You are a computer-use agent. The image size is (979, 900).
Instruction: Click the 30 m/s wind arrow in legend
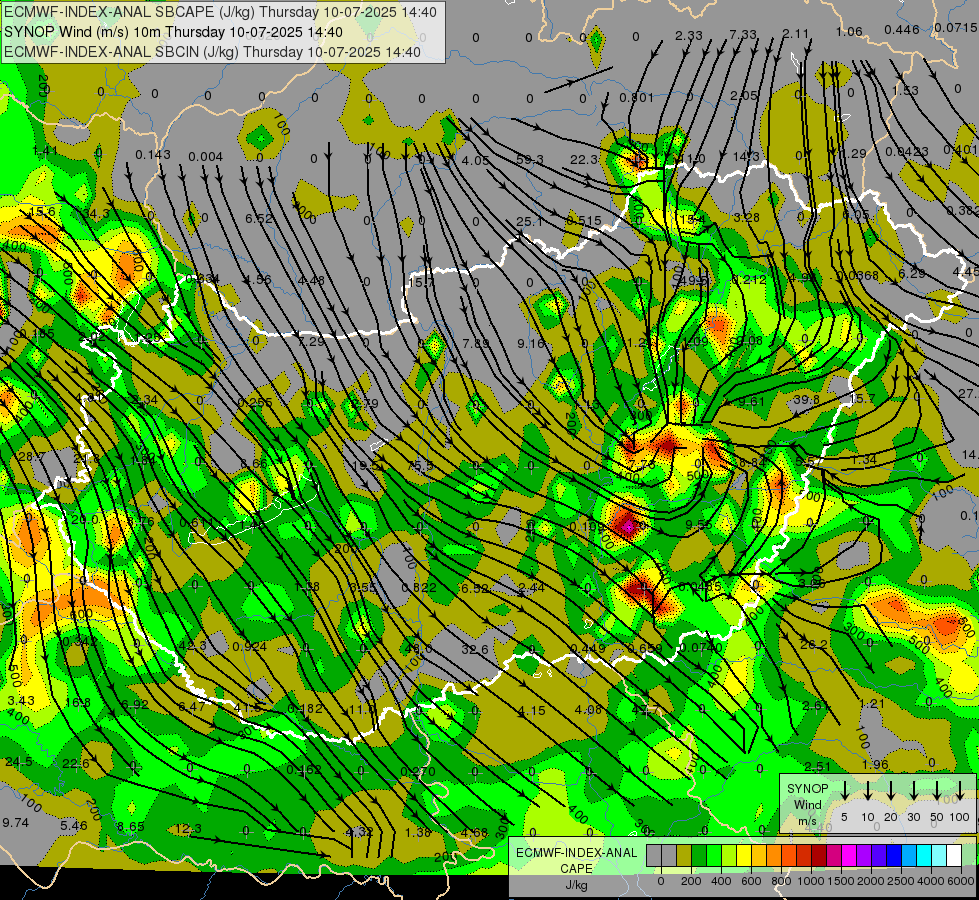pyautogui.click(x=914, y=790)
